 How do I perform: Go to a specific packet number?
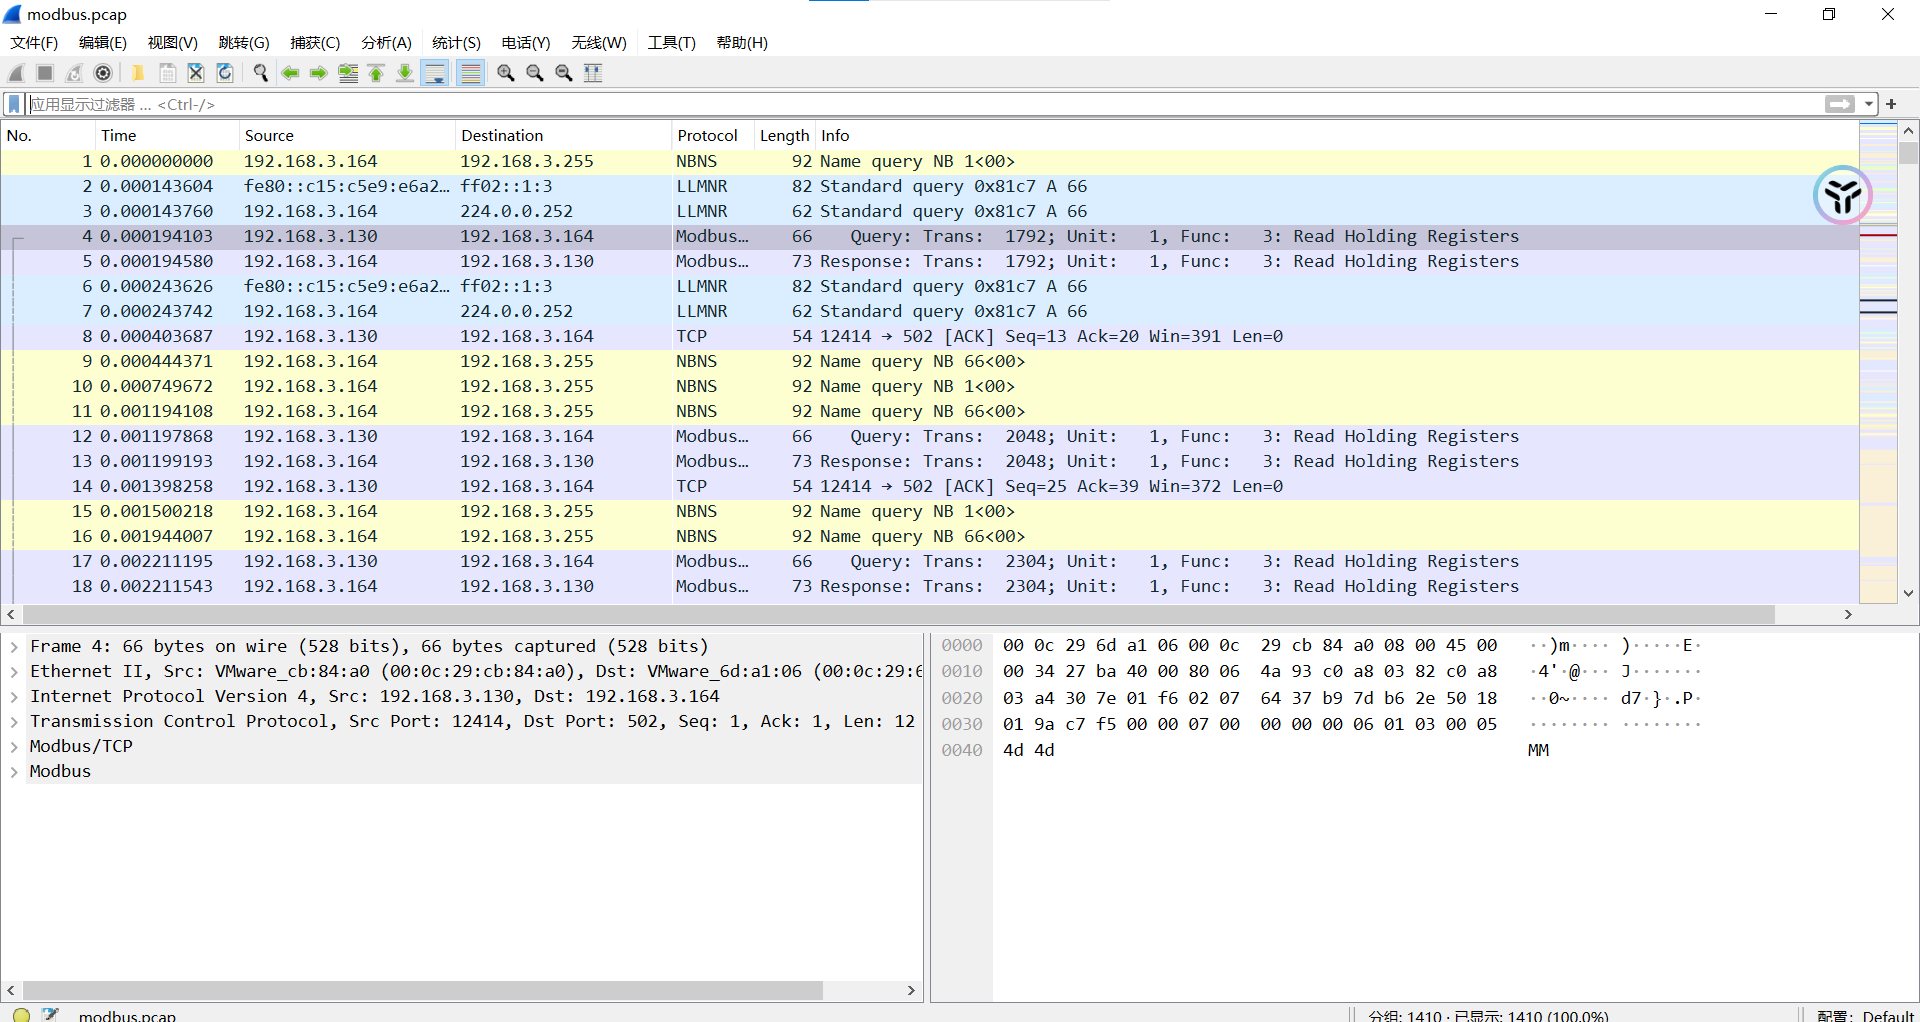348,73
